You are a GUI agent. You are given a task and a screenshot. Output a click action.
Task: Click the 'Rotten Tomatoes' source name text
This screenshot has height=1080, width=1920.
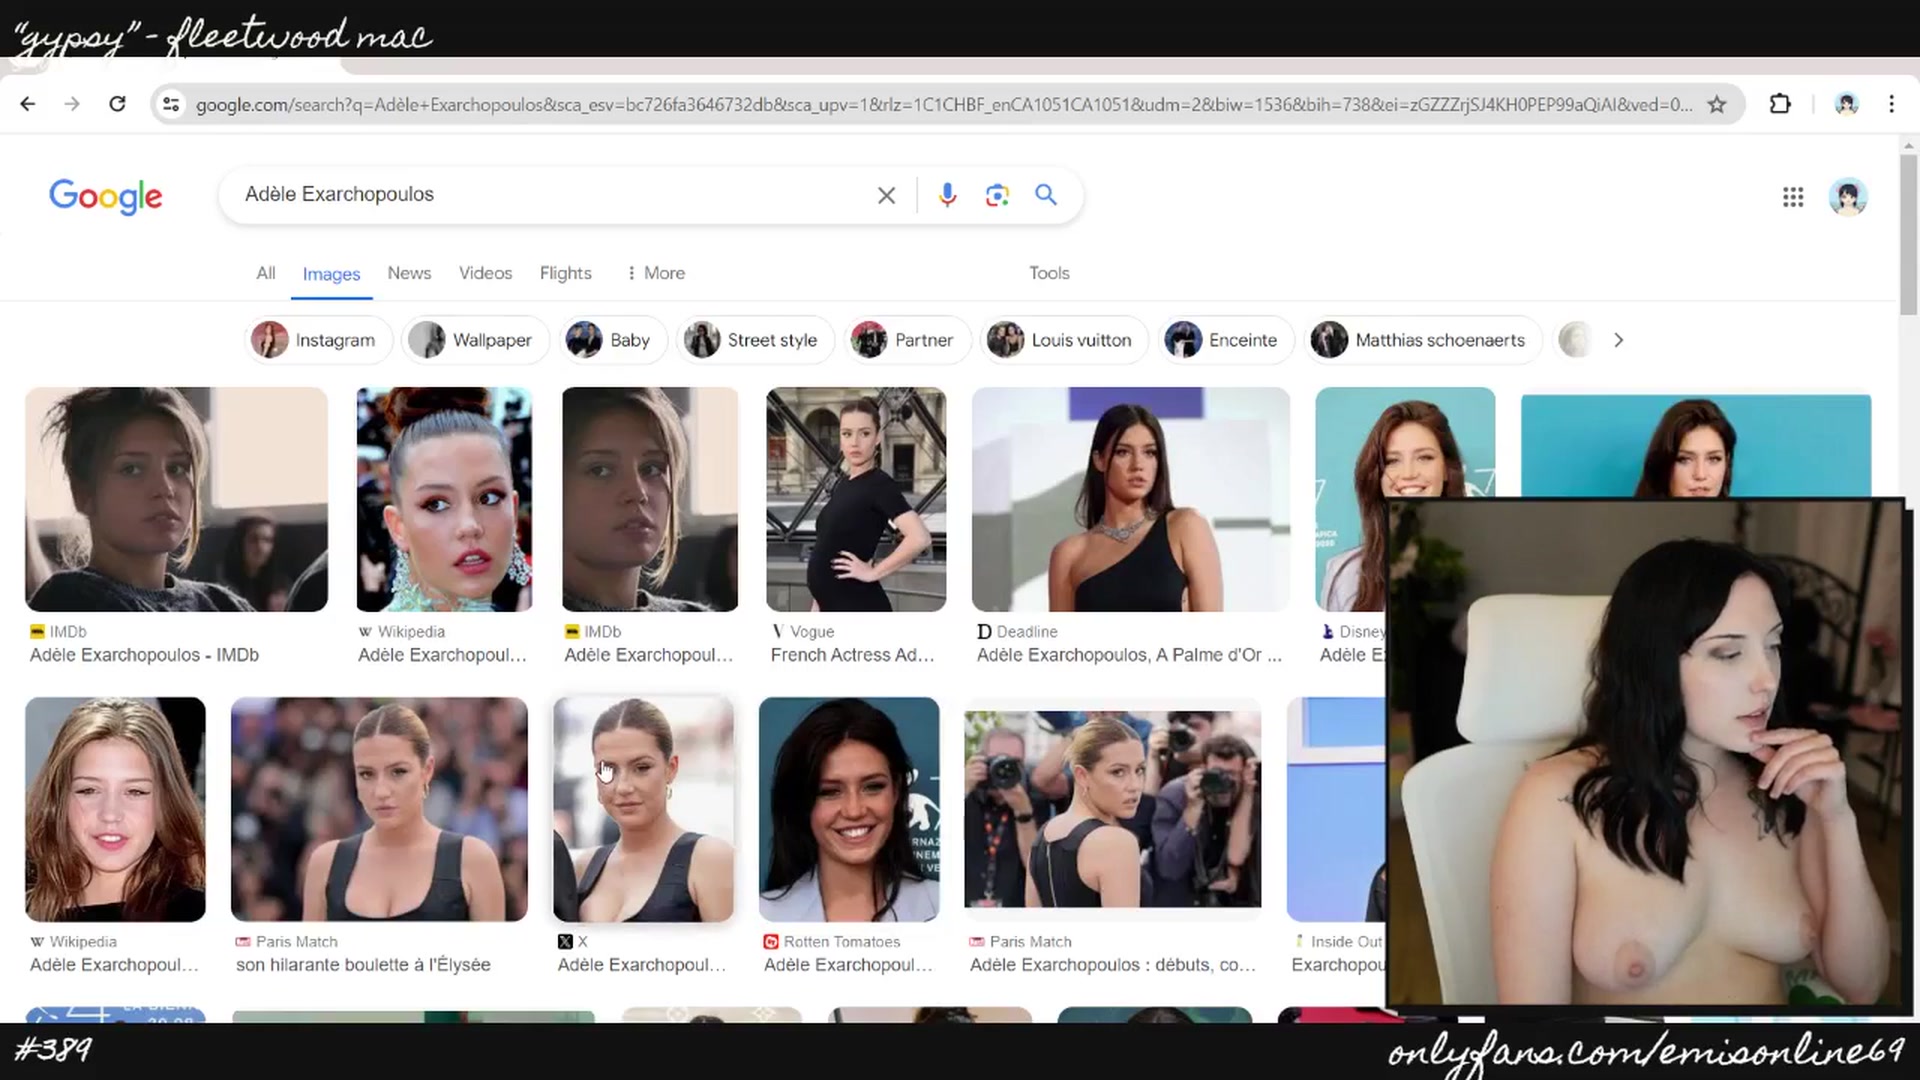842,942
